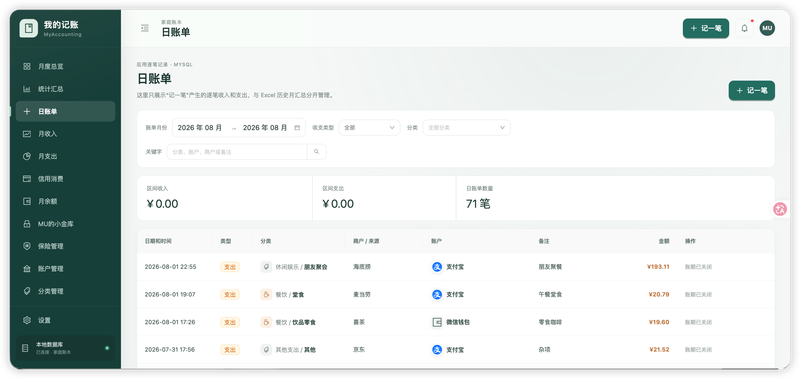Viewport: 800px width, 379px height.
Task: Open the MU user avatar
Action: (x=767, y=28)
